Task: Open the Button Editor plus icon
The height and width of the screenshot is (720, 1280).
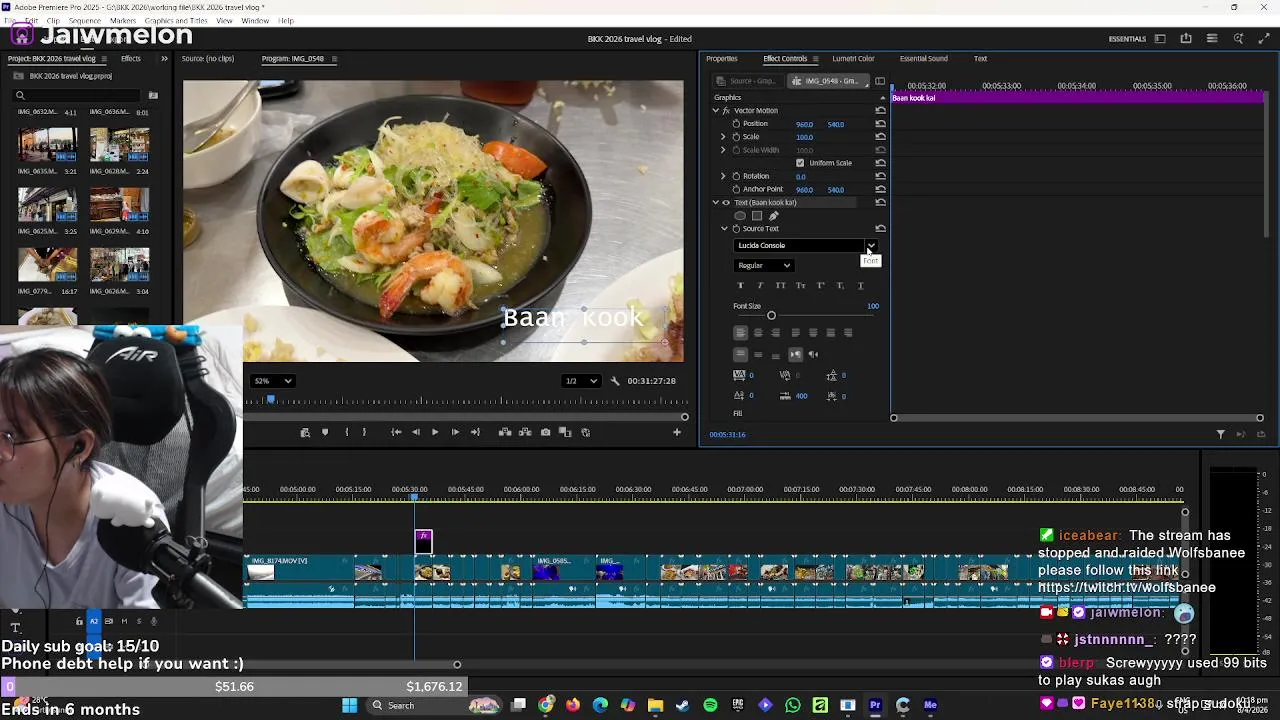Action: (x=677, y=432)
